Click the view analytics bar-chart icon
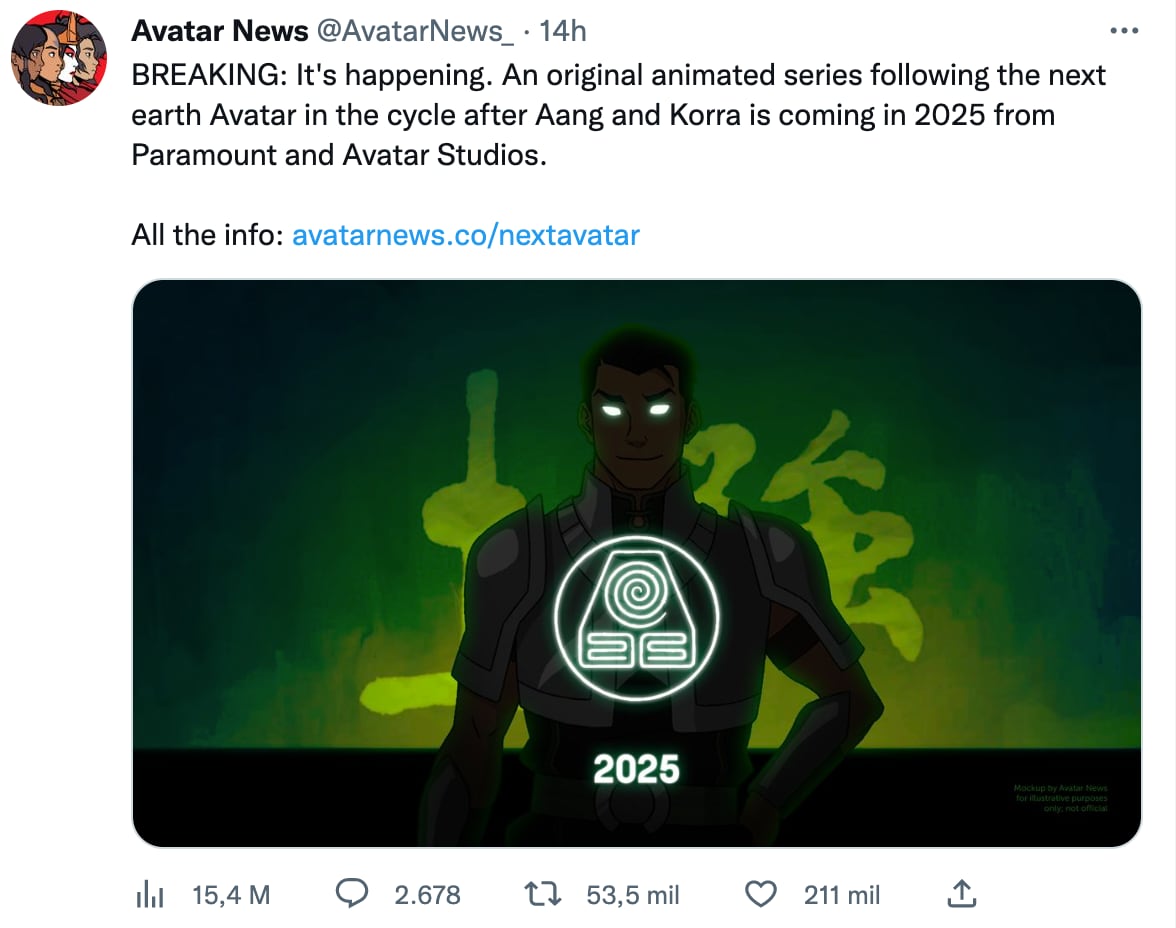This screenshot has width=1176, height=928. (x=149, y=894)
